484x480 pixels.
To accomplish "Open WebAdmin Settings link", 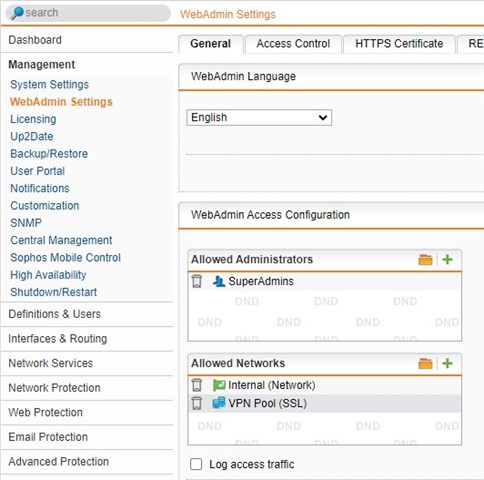I will point(61,102).
